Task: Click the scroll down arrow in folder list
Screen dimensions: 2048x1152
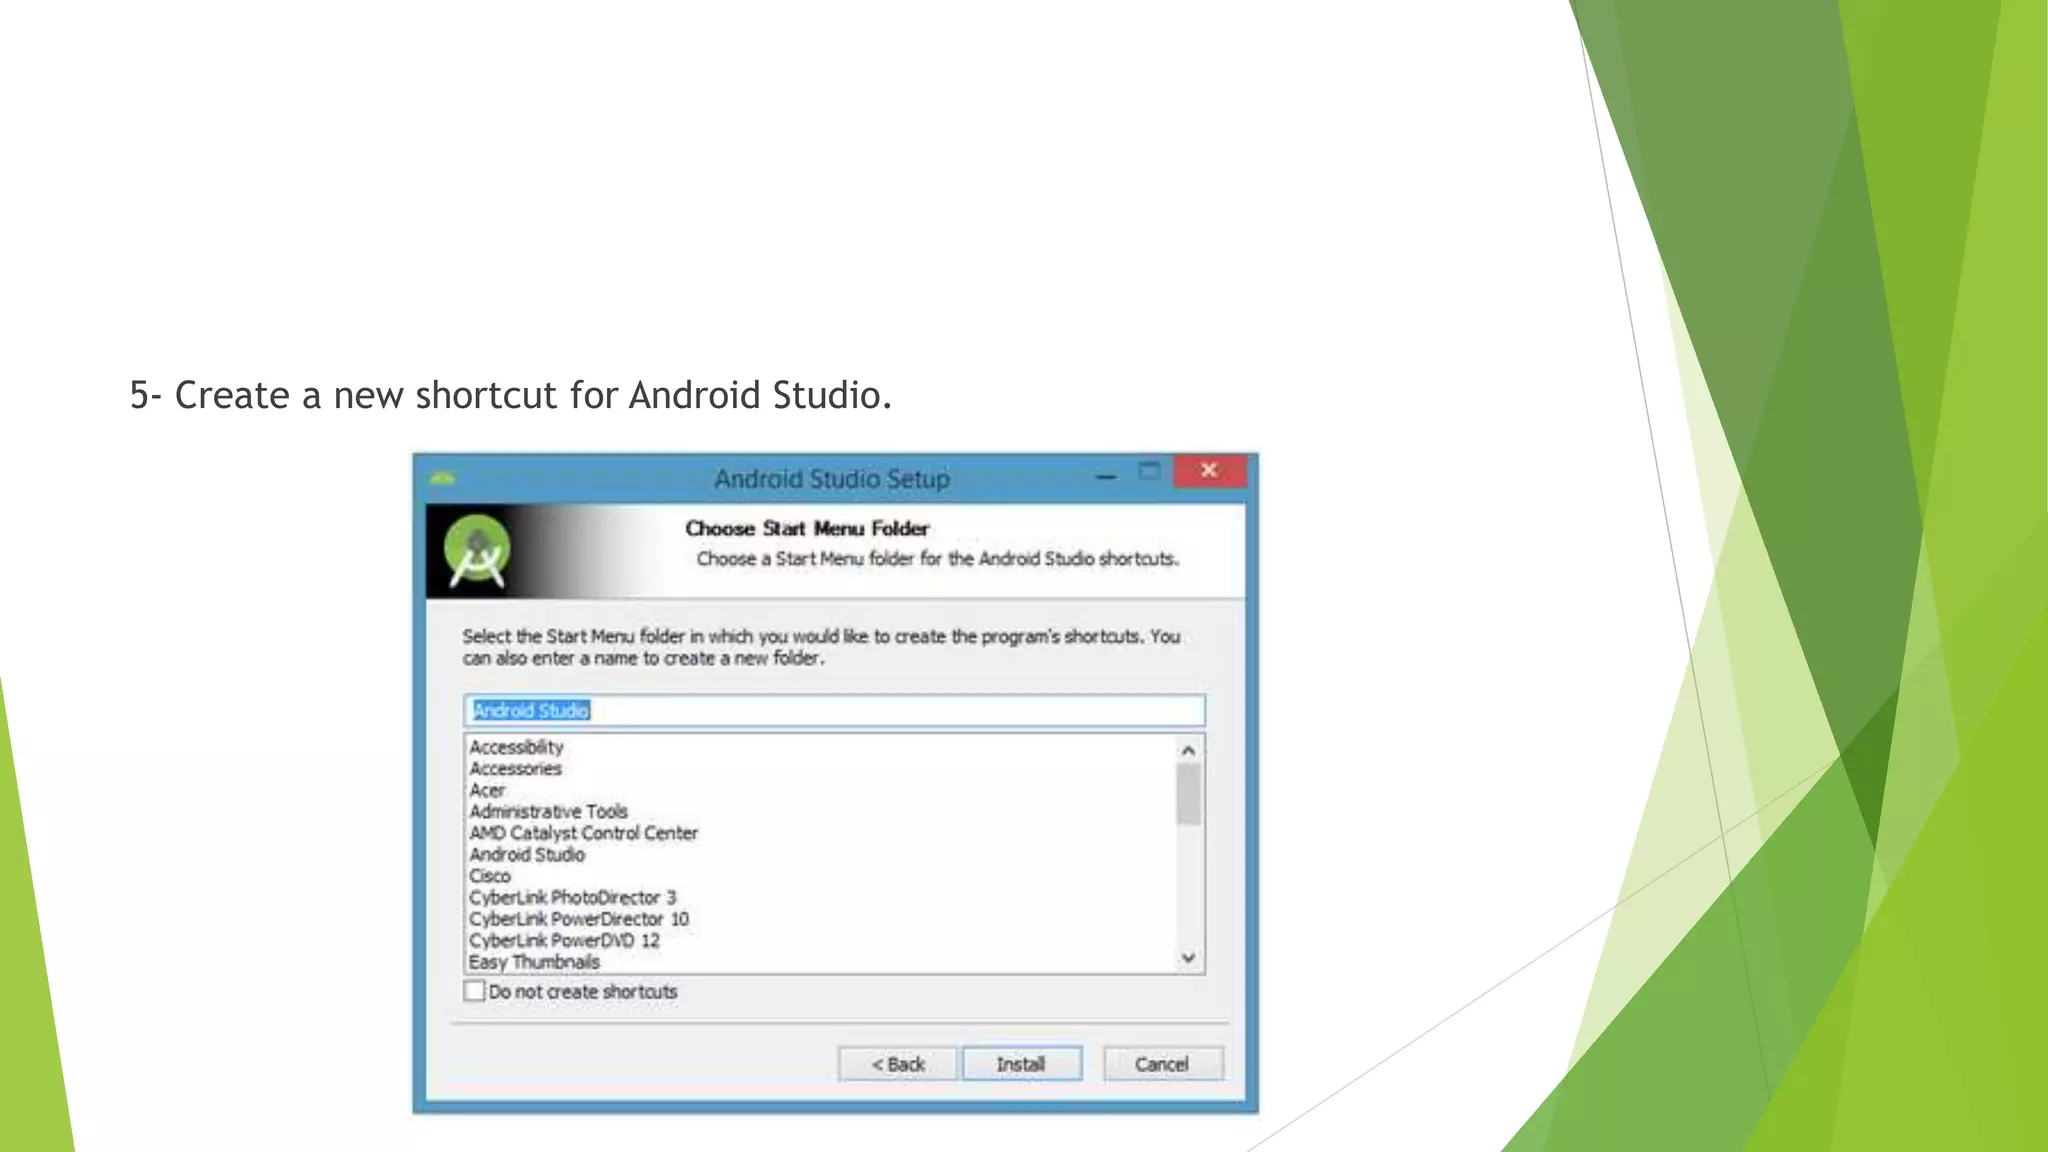Action: tap(1188, 958)
